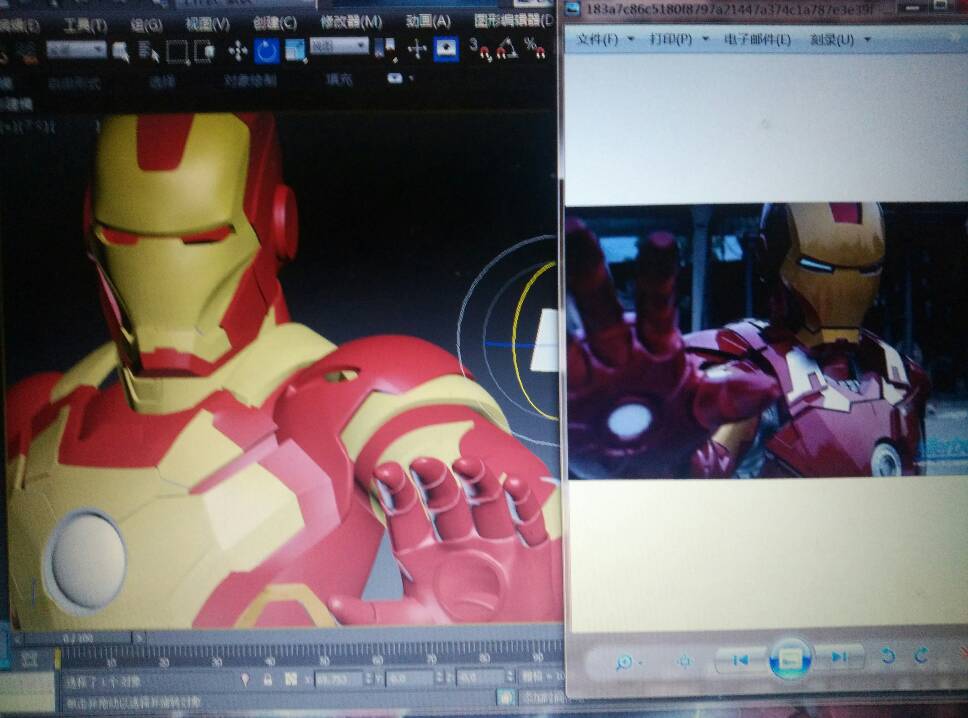
Task: Toggle the selection lock padlock icon
Action: 267,680
